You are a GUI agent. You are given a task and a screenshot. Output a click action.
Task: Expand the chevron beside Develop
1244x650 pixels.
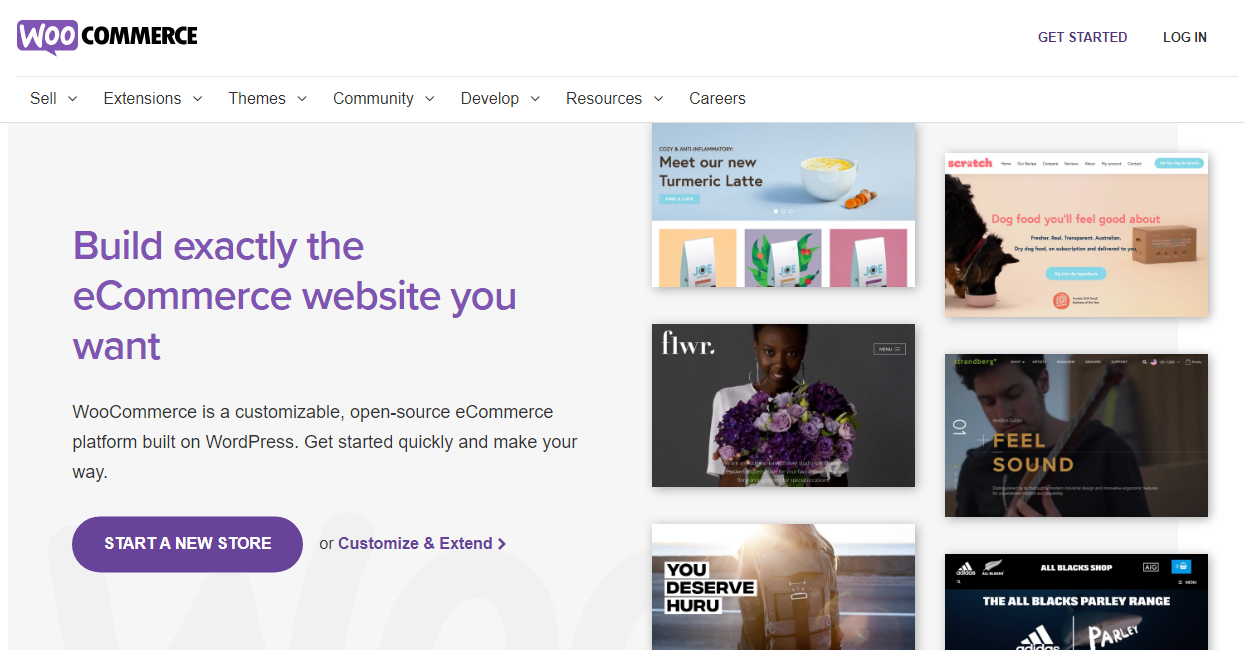point(535,99)
